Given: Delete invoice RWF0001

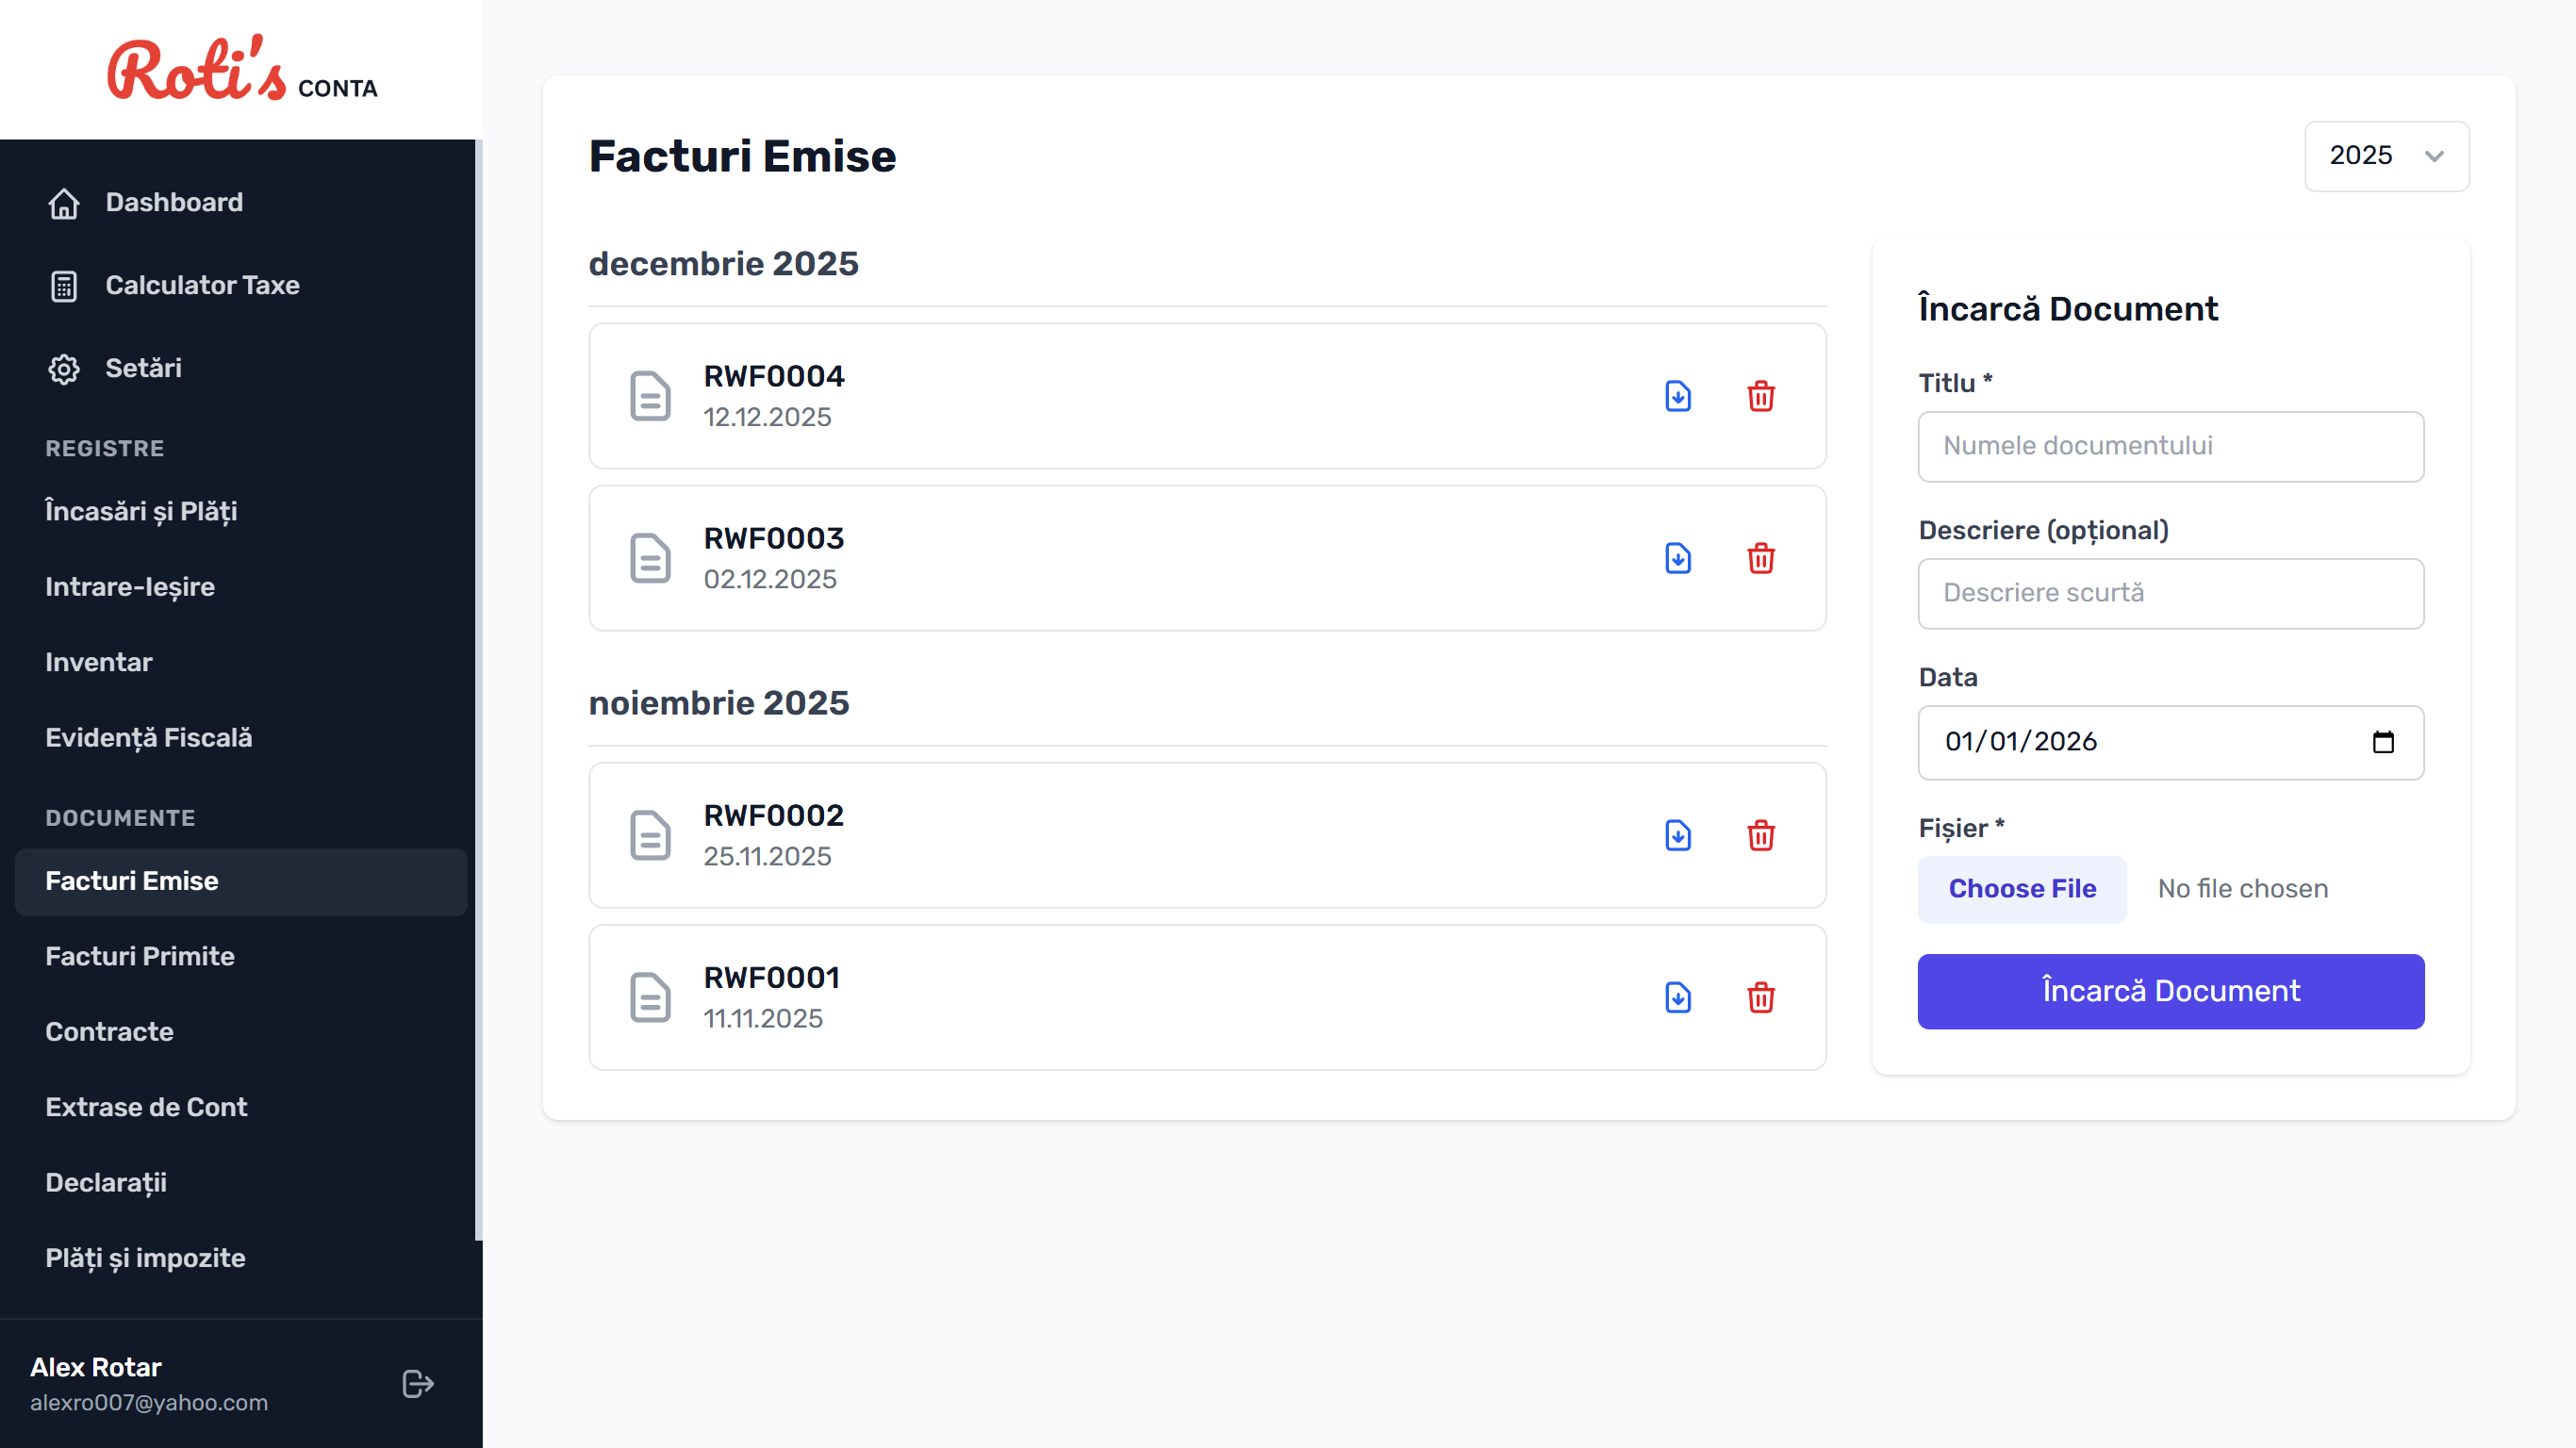Looking at the screenshot, I should 1762,997.
